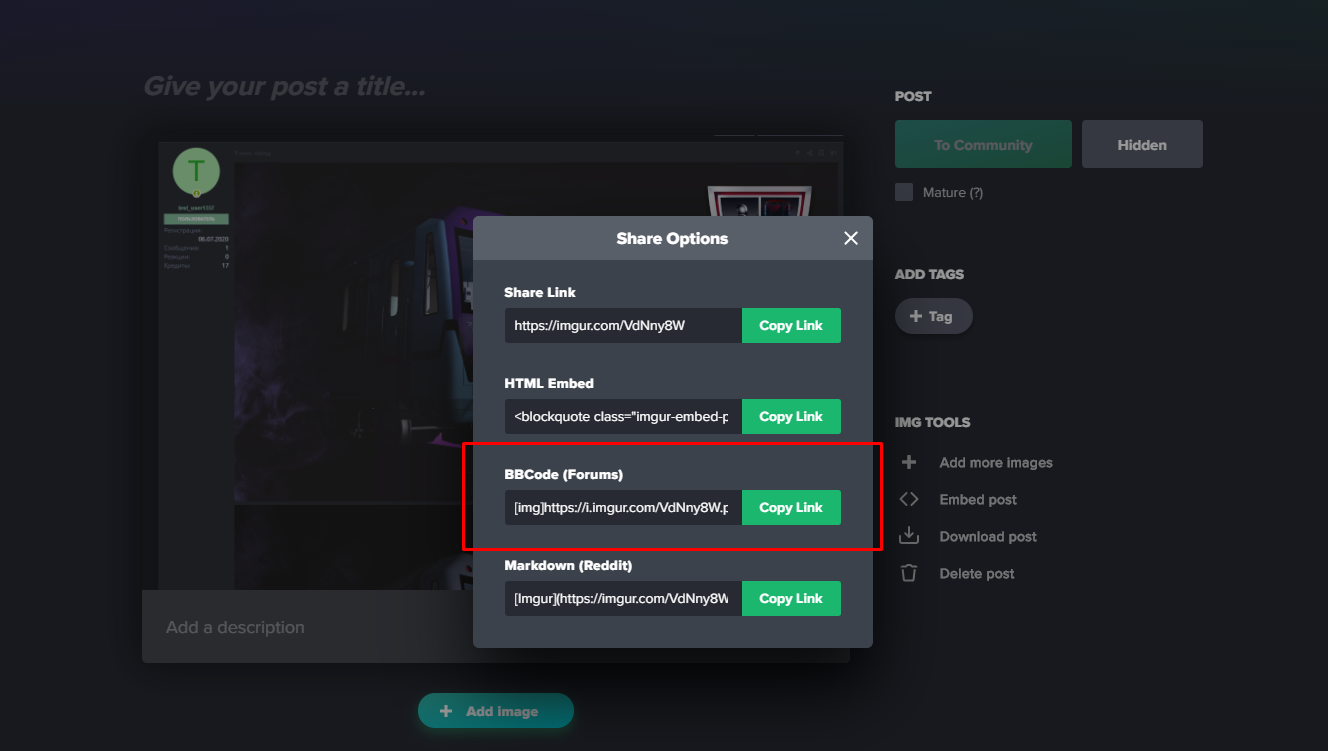
Task: Close the Share Options dialog
Action: pyautogui.click(x=851, y=238)
